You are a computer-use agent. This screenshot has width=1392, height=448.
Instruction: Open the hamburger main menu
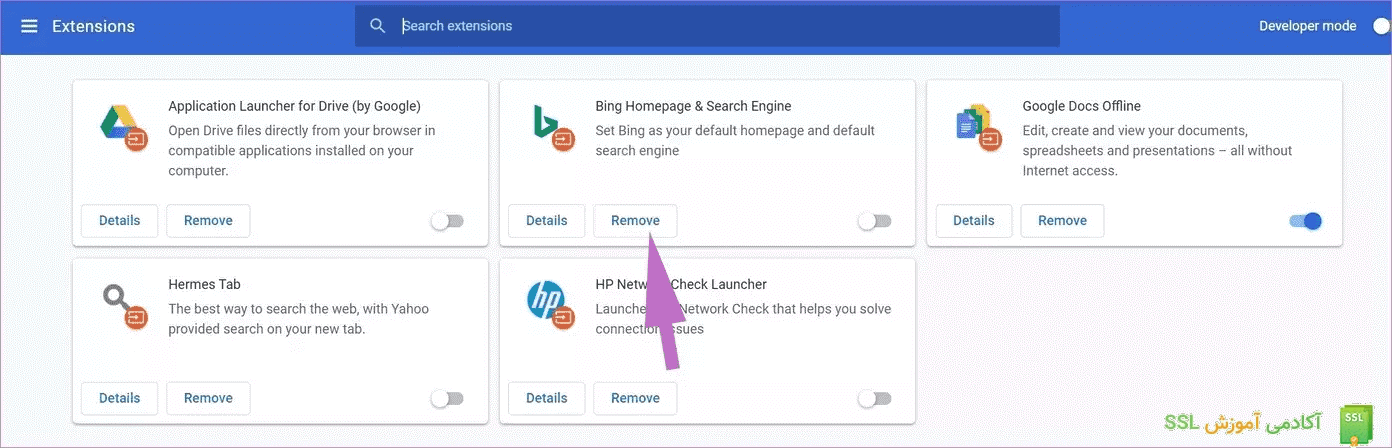pyautogui.click(x=29, y=26)
